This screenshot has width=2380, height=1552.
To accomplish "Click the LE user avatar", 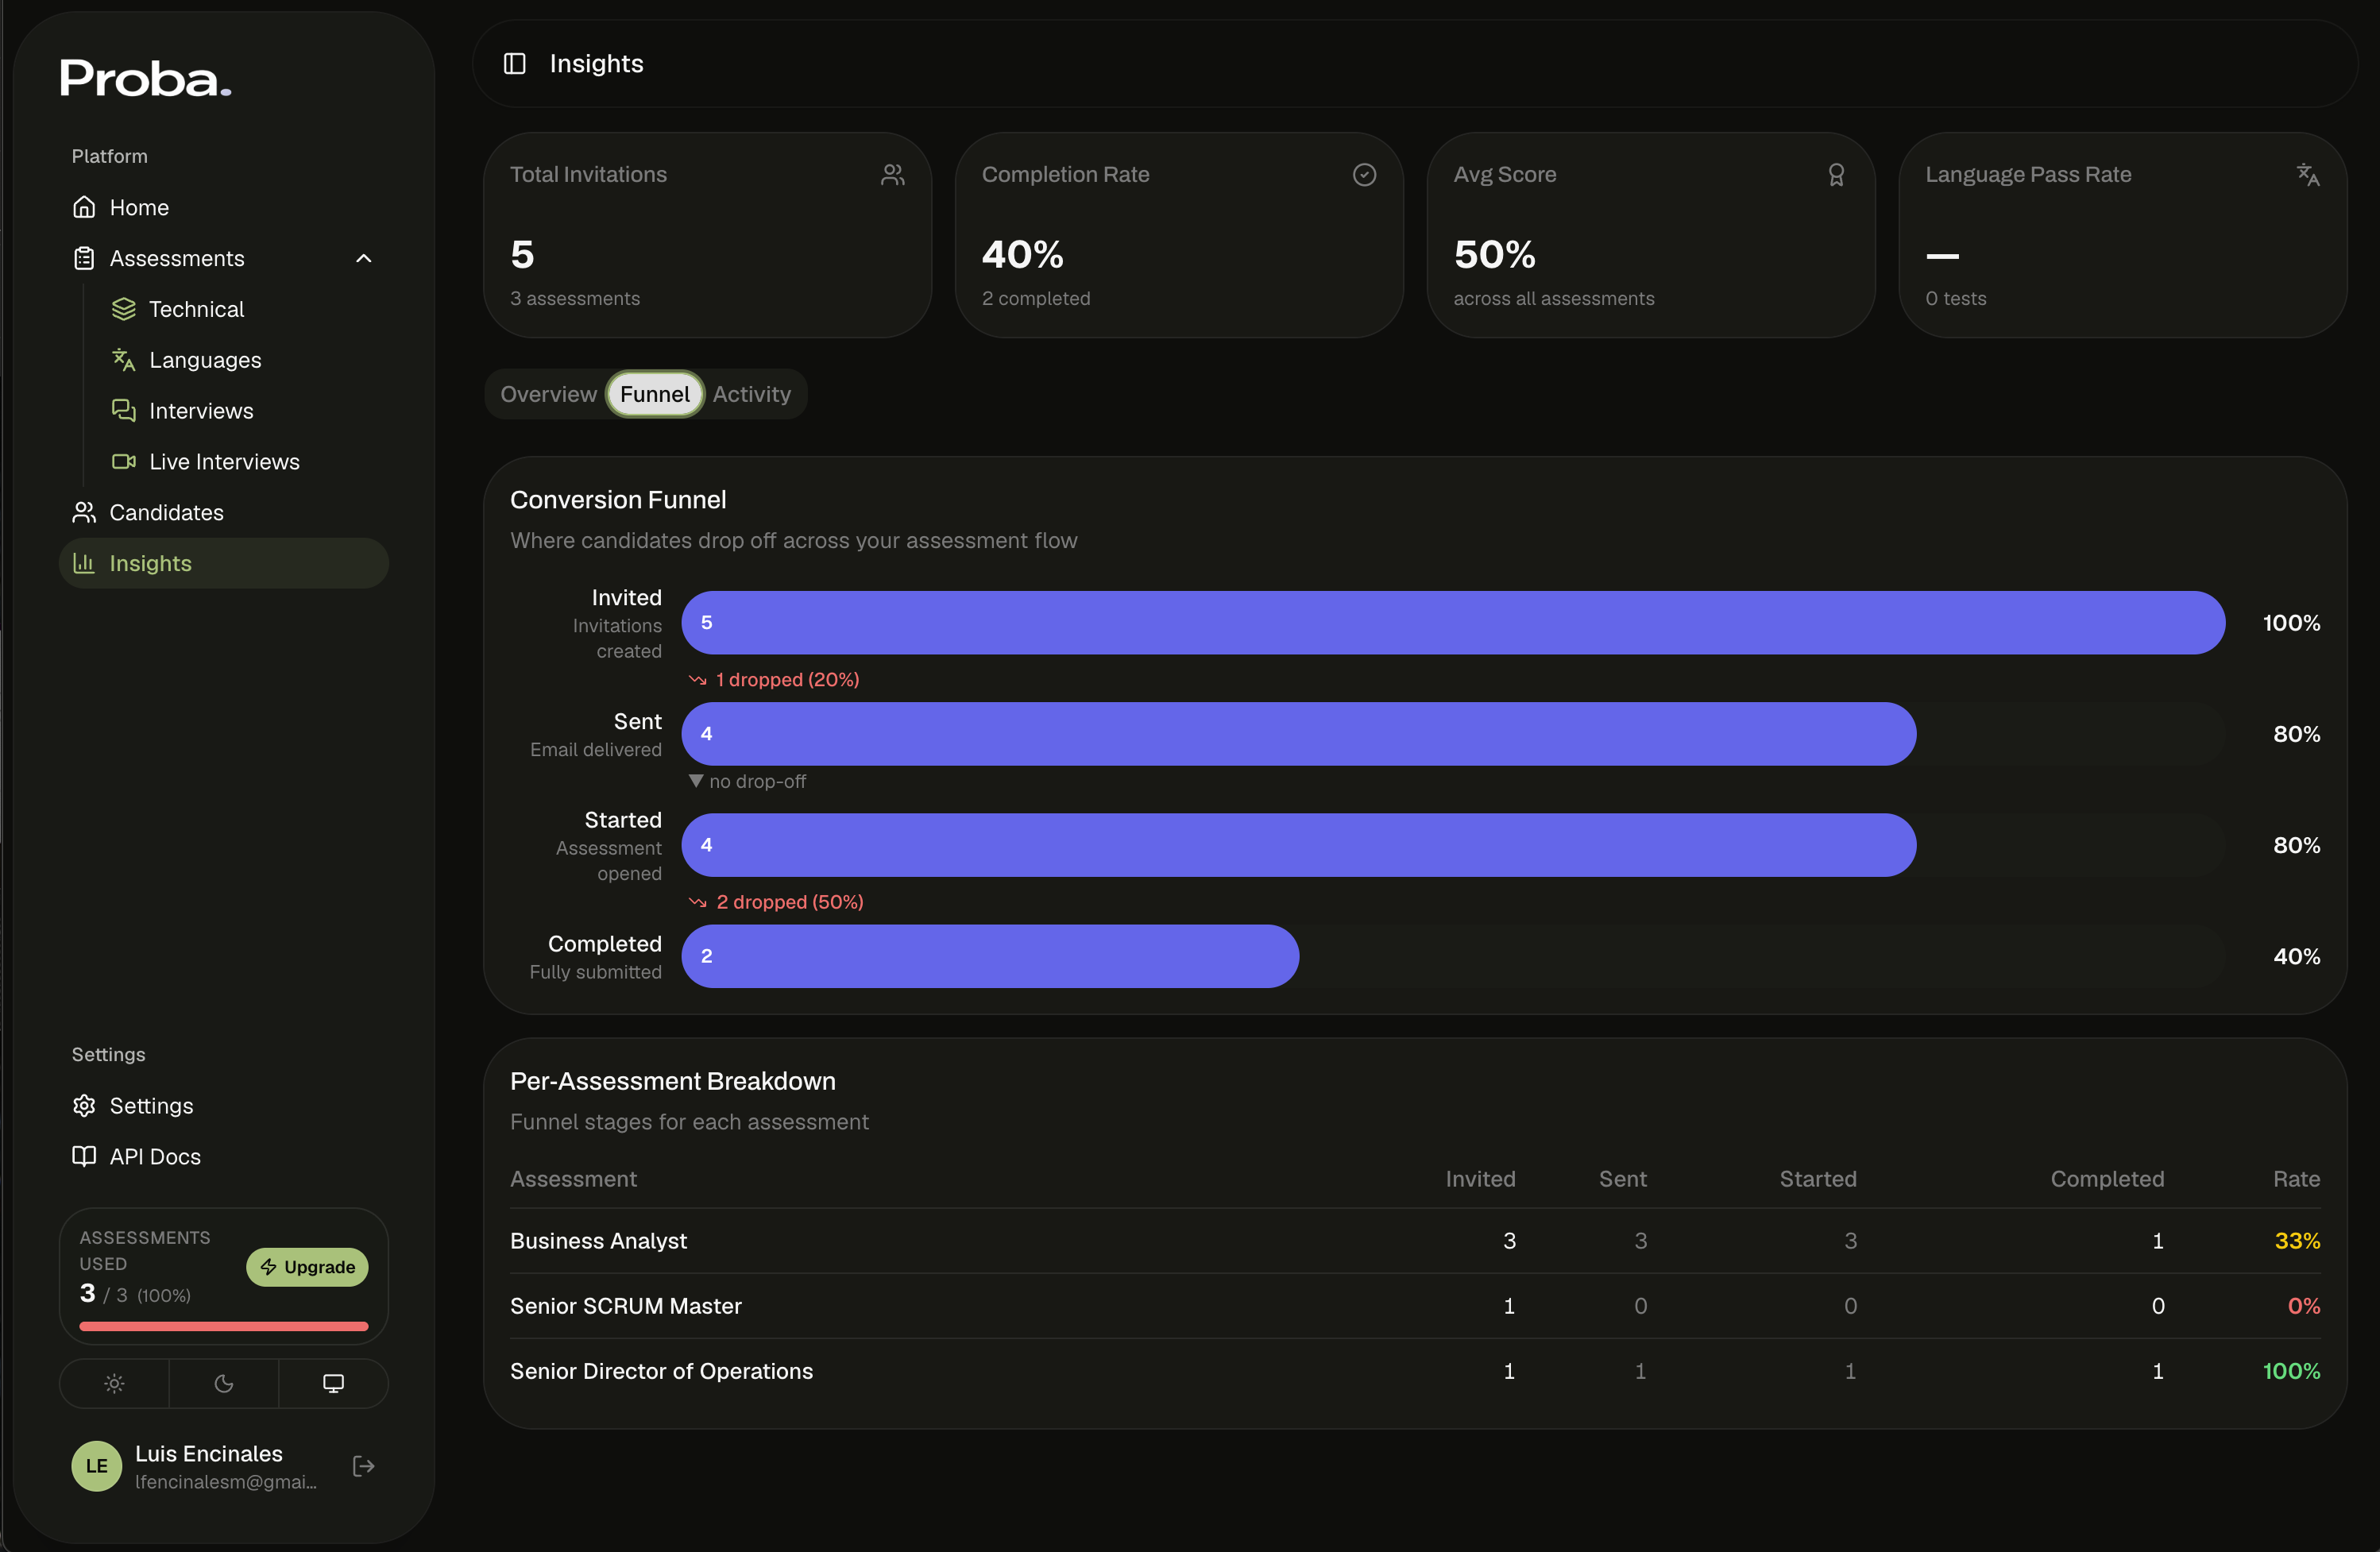I will click(97, 1466).
